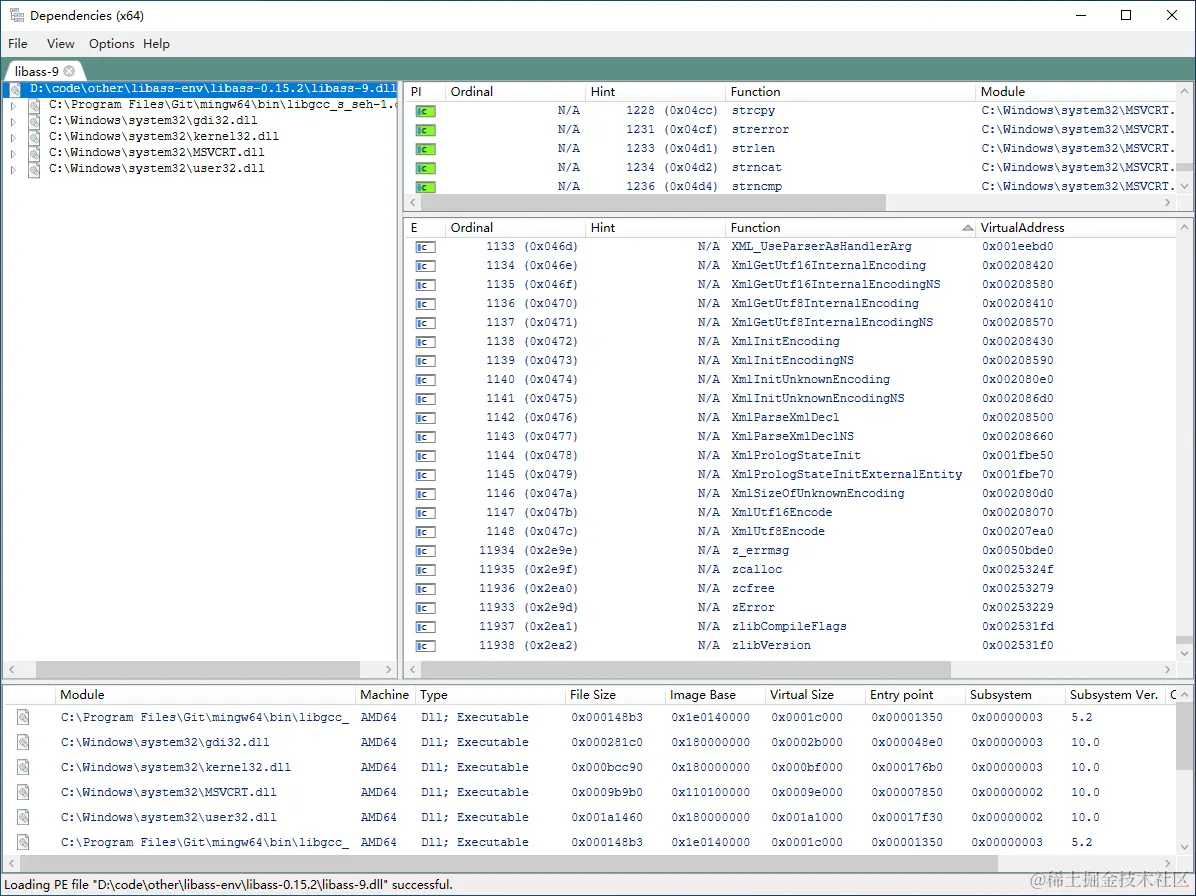Click the import icon beside strcpy

[425, 110]
